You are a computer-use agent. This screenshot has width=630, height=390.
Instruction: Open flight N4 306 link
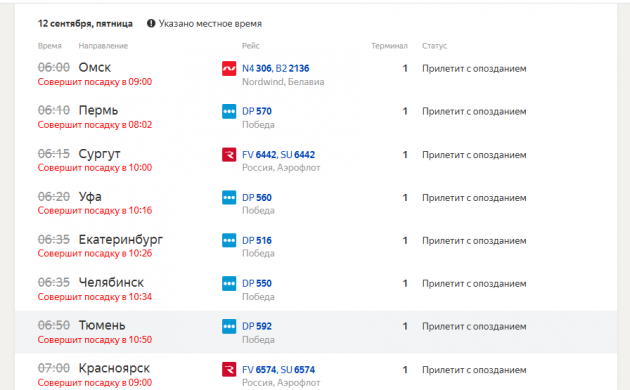257,68
